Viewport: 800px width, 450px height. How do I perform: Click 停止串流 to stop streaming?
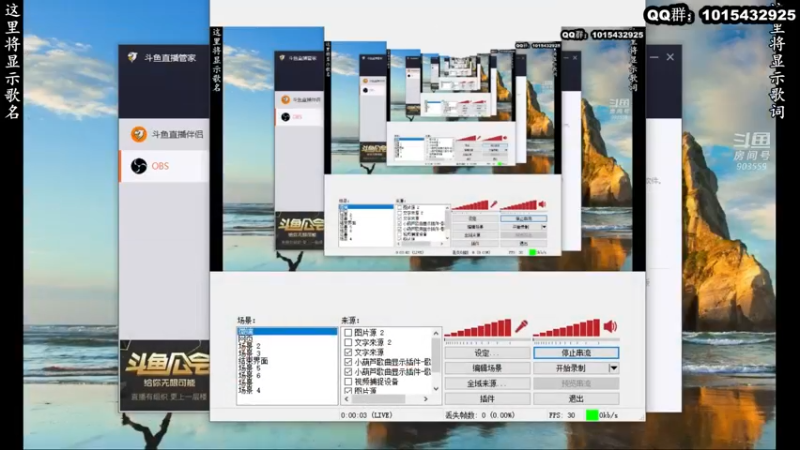pyautogui.click(x=576, y=353)
